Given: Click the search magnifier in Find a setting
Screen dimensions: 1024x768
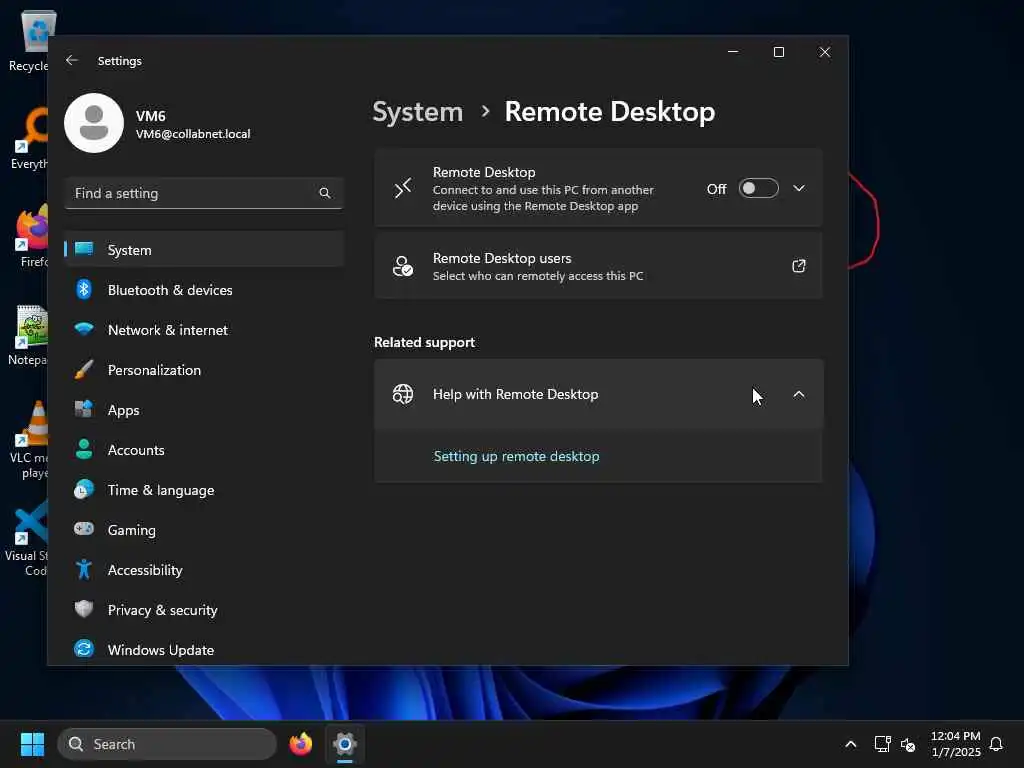Looking at the screenshot, I should click(x=325, y=193).
